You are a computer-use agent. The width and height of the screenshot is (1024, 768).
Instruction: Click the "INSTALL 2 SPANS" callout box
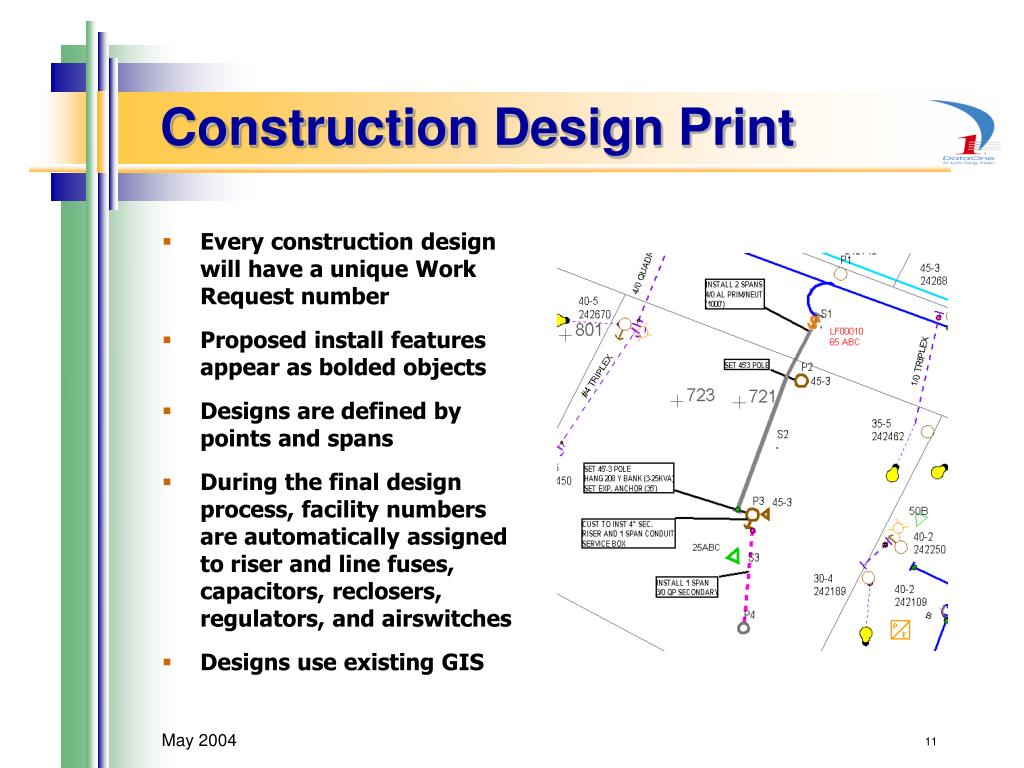735,294
